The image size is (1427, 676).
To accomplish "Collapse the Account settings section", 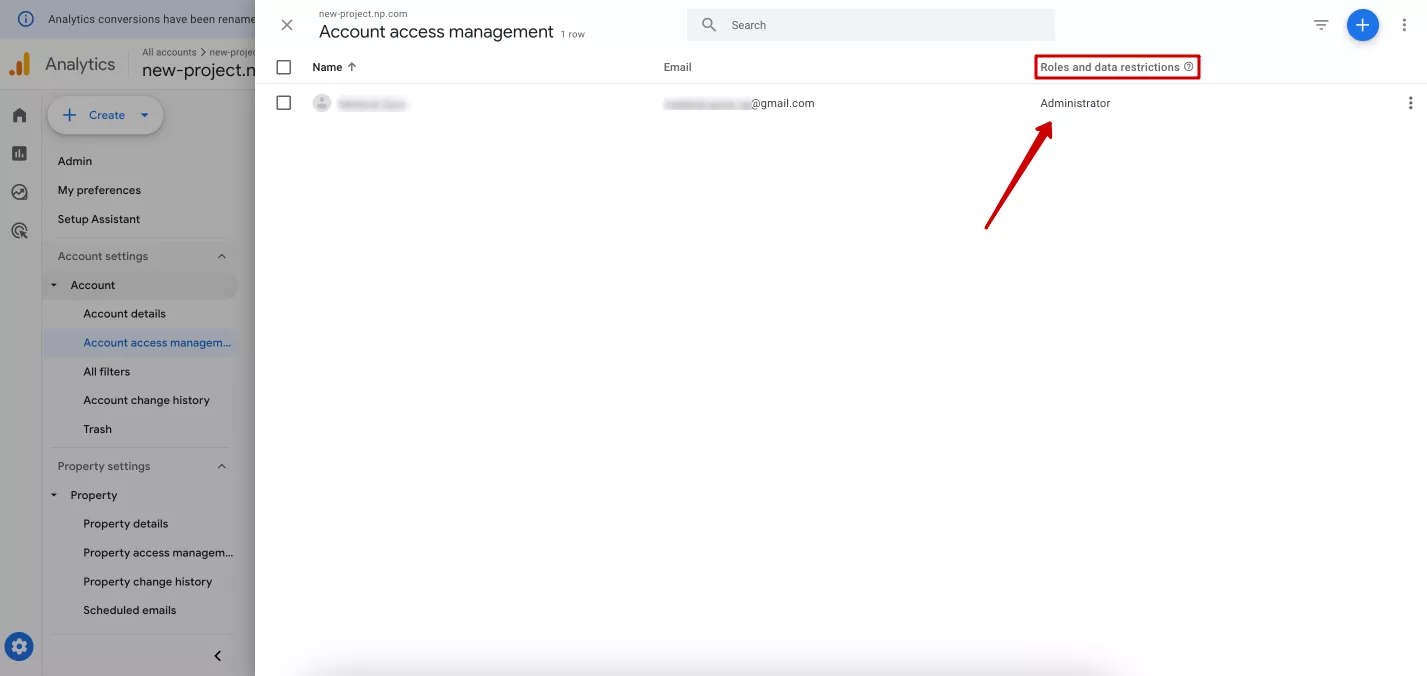I will click(x=222, y=256).
